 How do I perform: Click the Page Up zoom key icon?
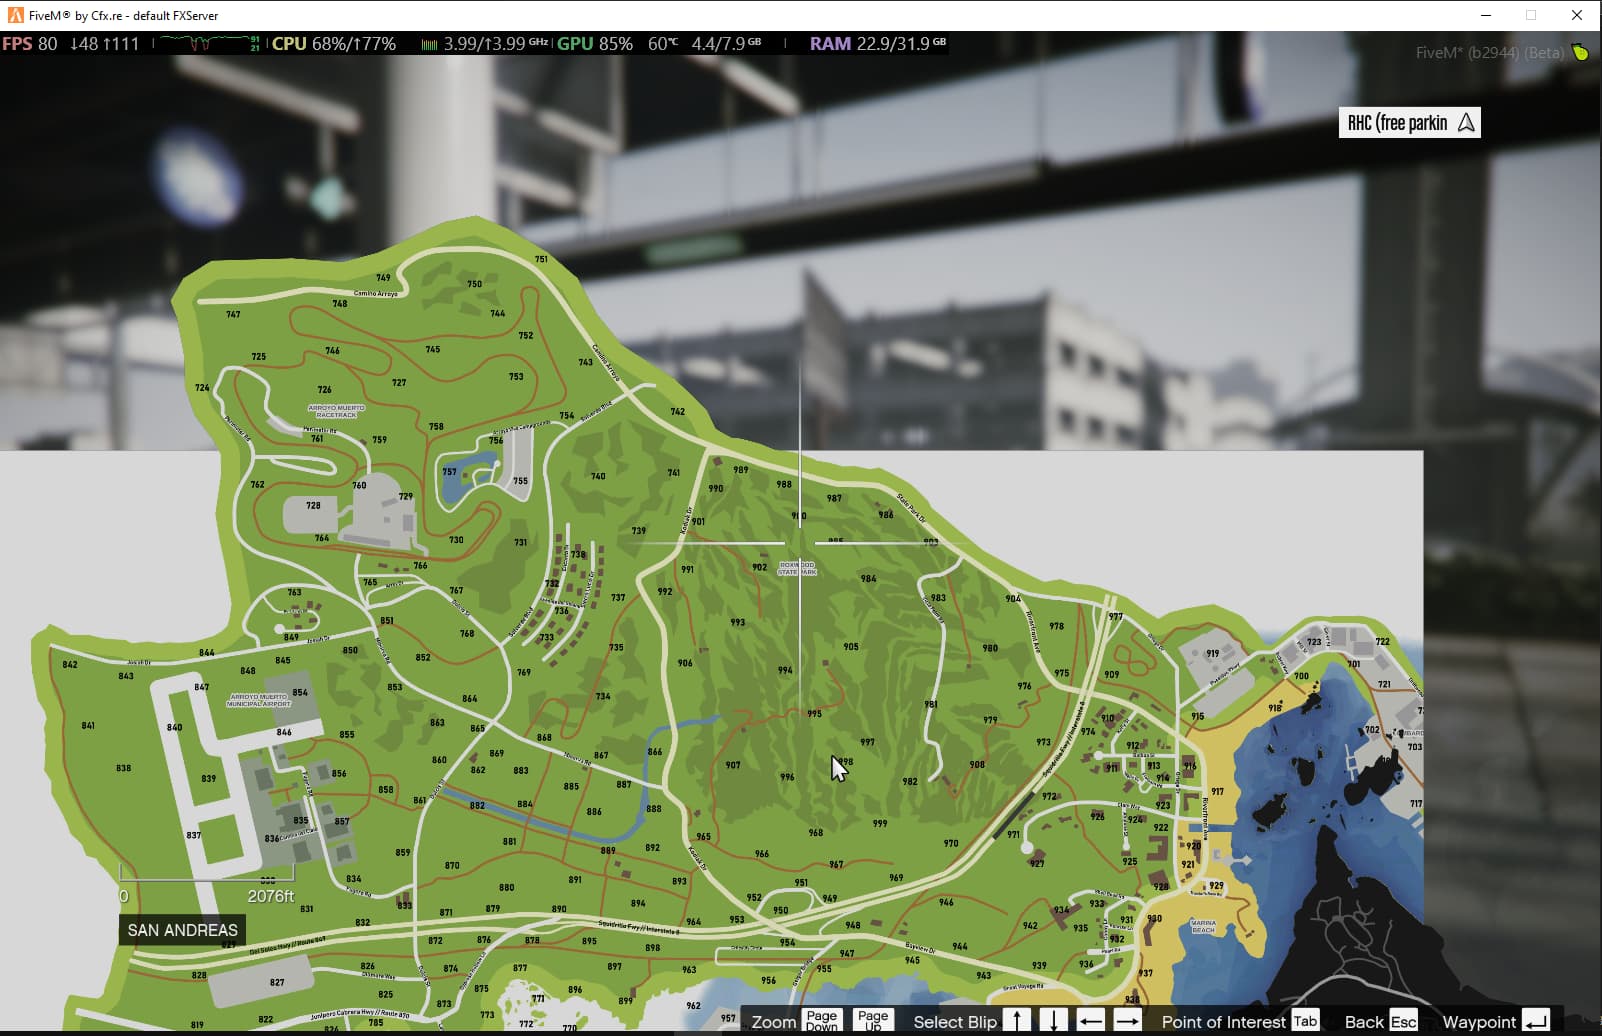point(873,1020)
